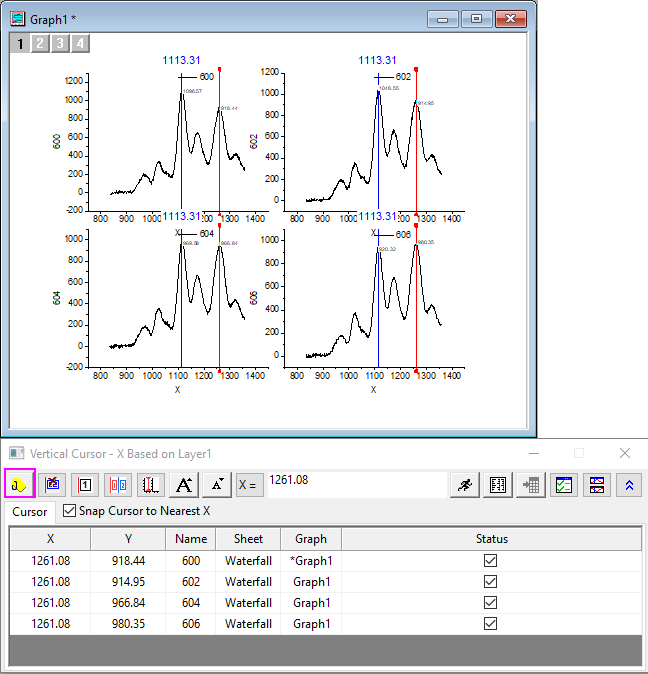648x674 pixels.
Task: Click the boxed number 1 toolbar icon
Action: (86, 484)
